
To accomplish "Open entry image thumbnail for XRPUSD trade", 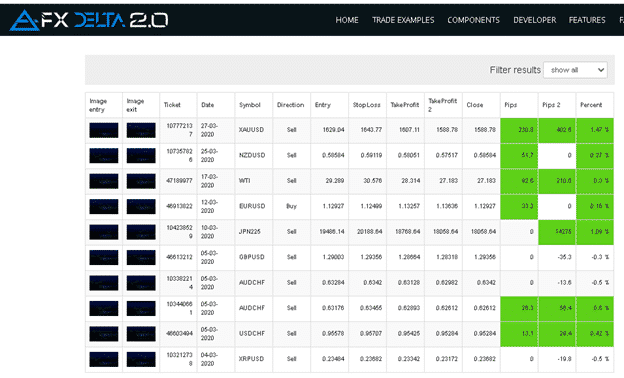I will click(x=103, y=359).
